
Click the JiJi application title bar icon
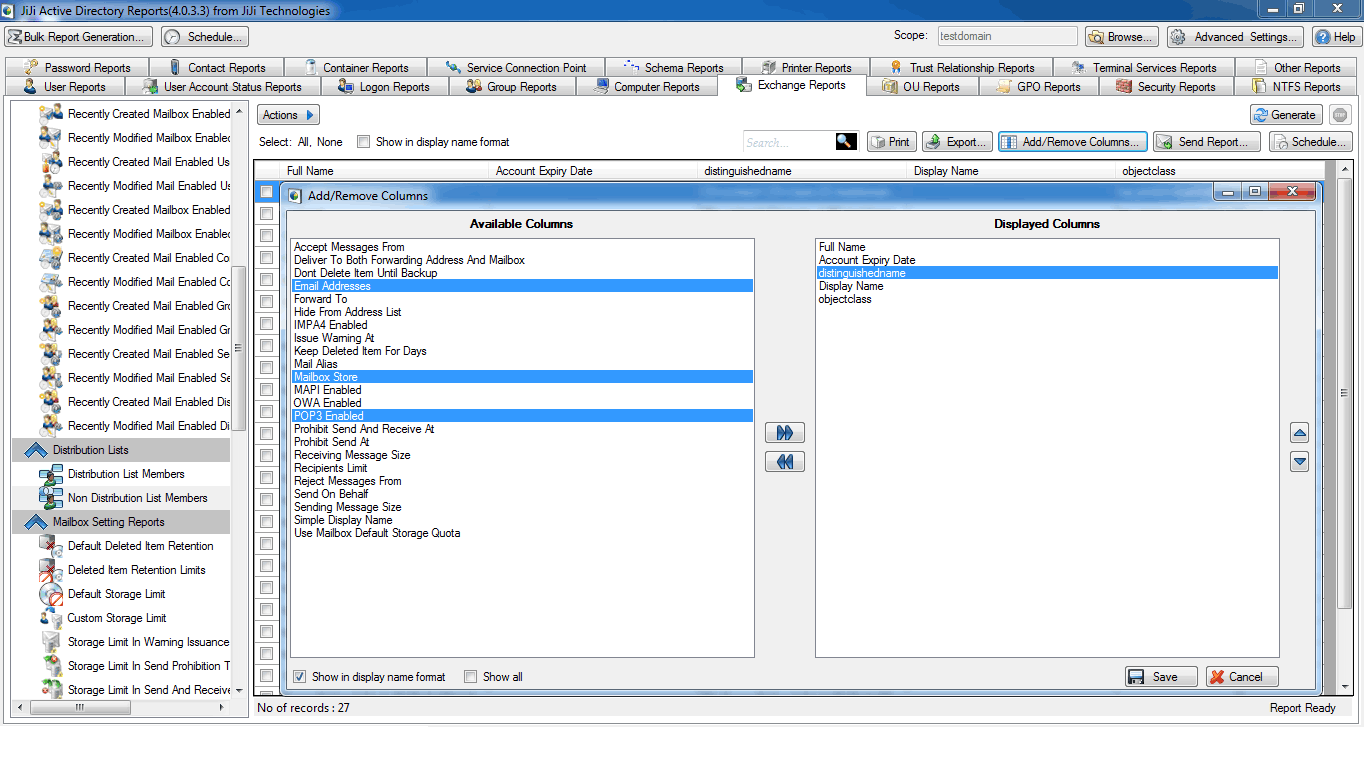coord(10,10)
